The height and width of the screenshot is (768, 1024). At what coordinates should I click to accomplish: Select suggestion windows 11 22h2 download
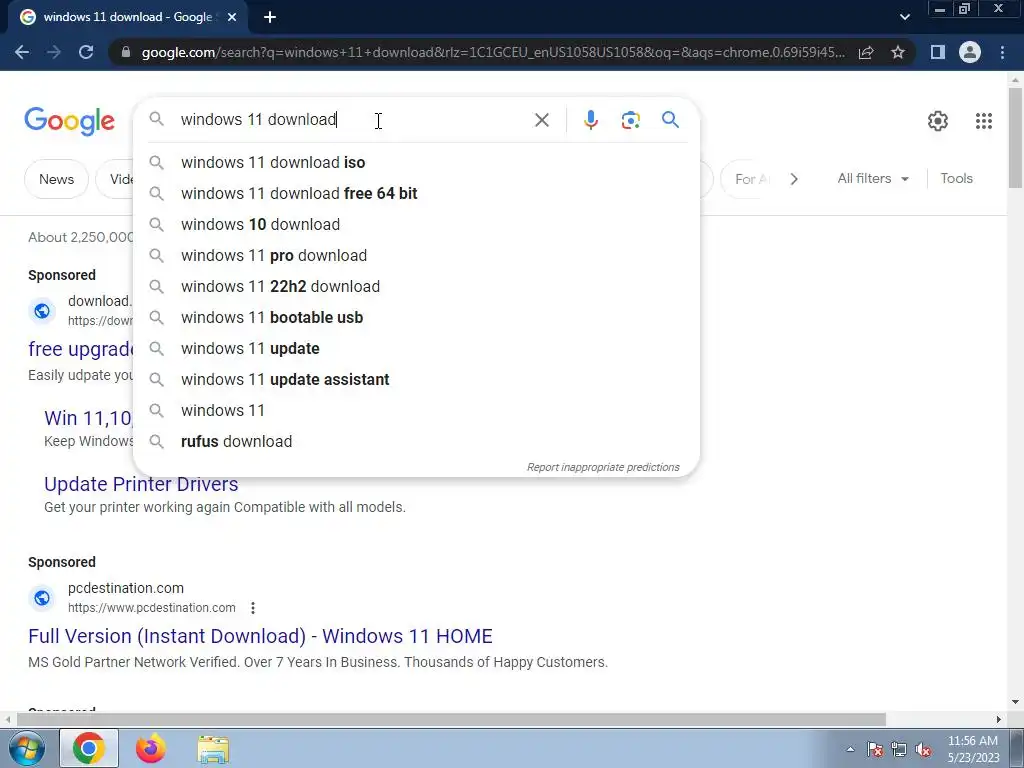coord(416,287)
